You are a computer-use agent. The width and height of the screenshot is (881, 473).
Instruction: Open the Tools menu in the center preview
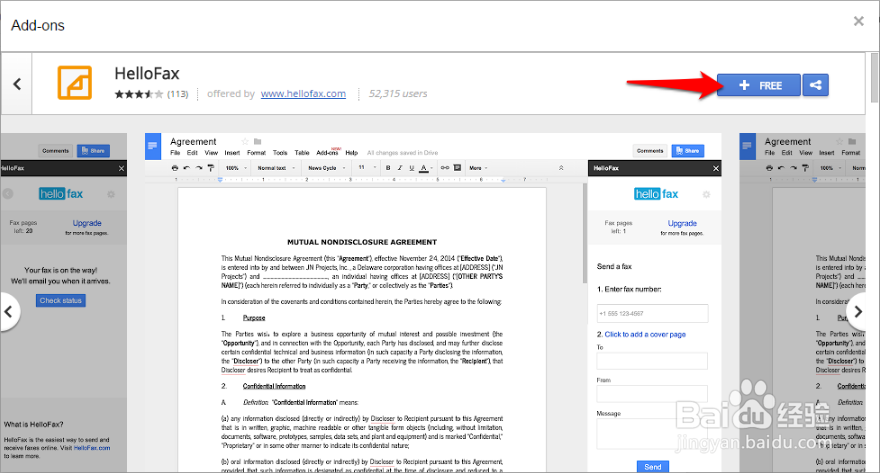click(x=280, y=153)
